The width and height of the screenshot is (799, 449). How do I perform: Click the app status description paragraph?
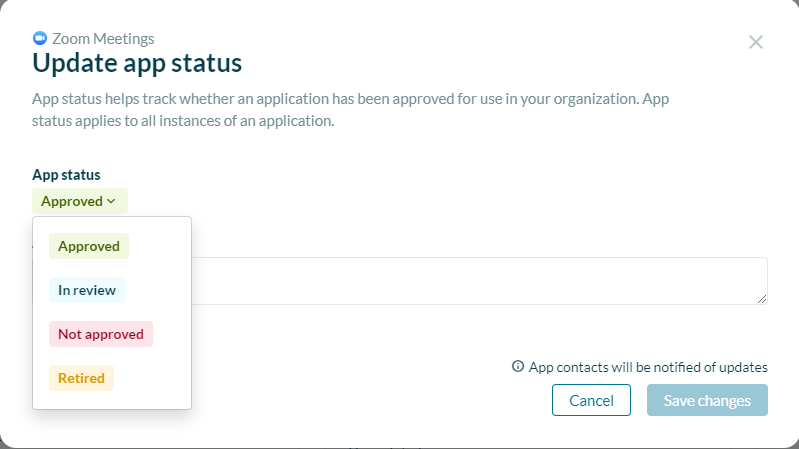click(351, 110)
